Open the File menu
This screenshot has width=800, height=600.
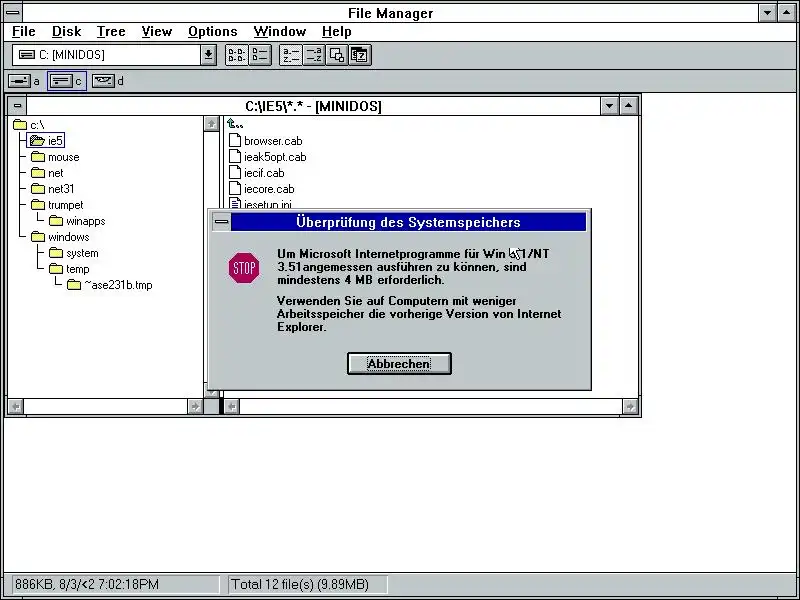(x=23, y=32)
